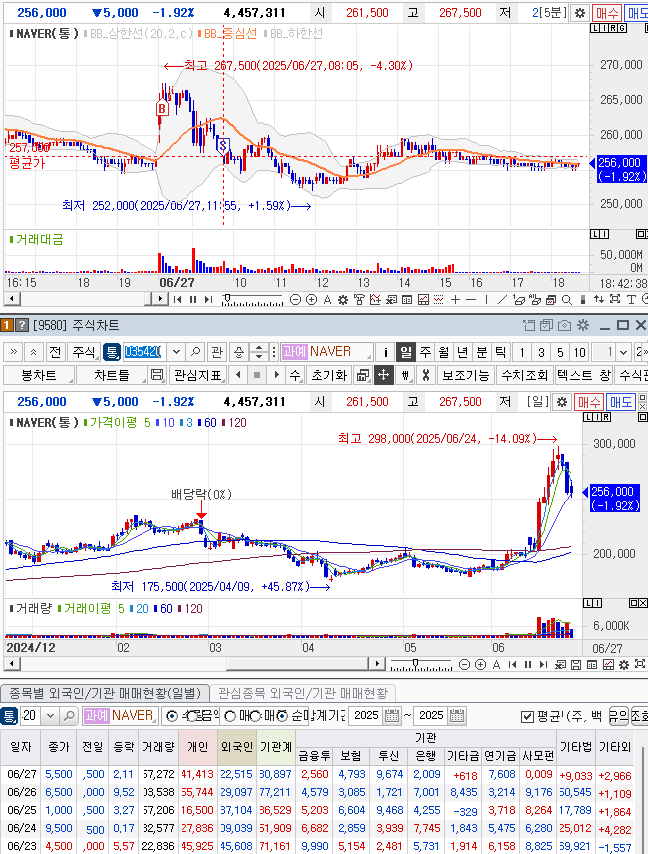Open the 봉차트 chart type dropdown

tap(39, 375)
